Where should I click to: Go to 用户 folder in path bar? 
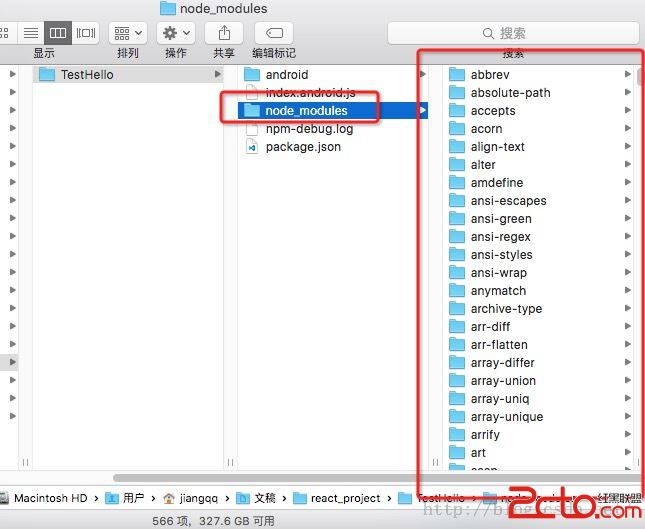coord(125,499)
